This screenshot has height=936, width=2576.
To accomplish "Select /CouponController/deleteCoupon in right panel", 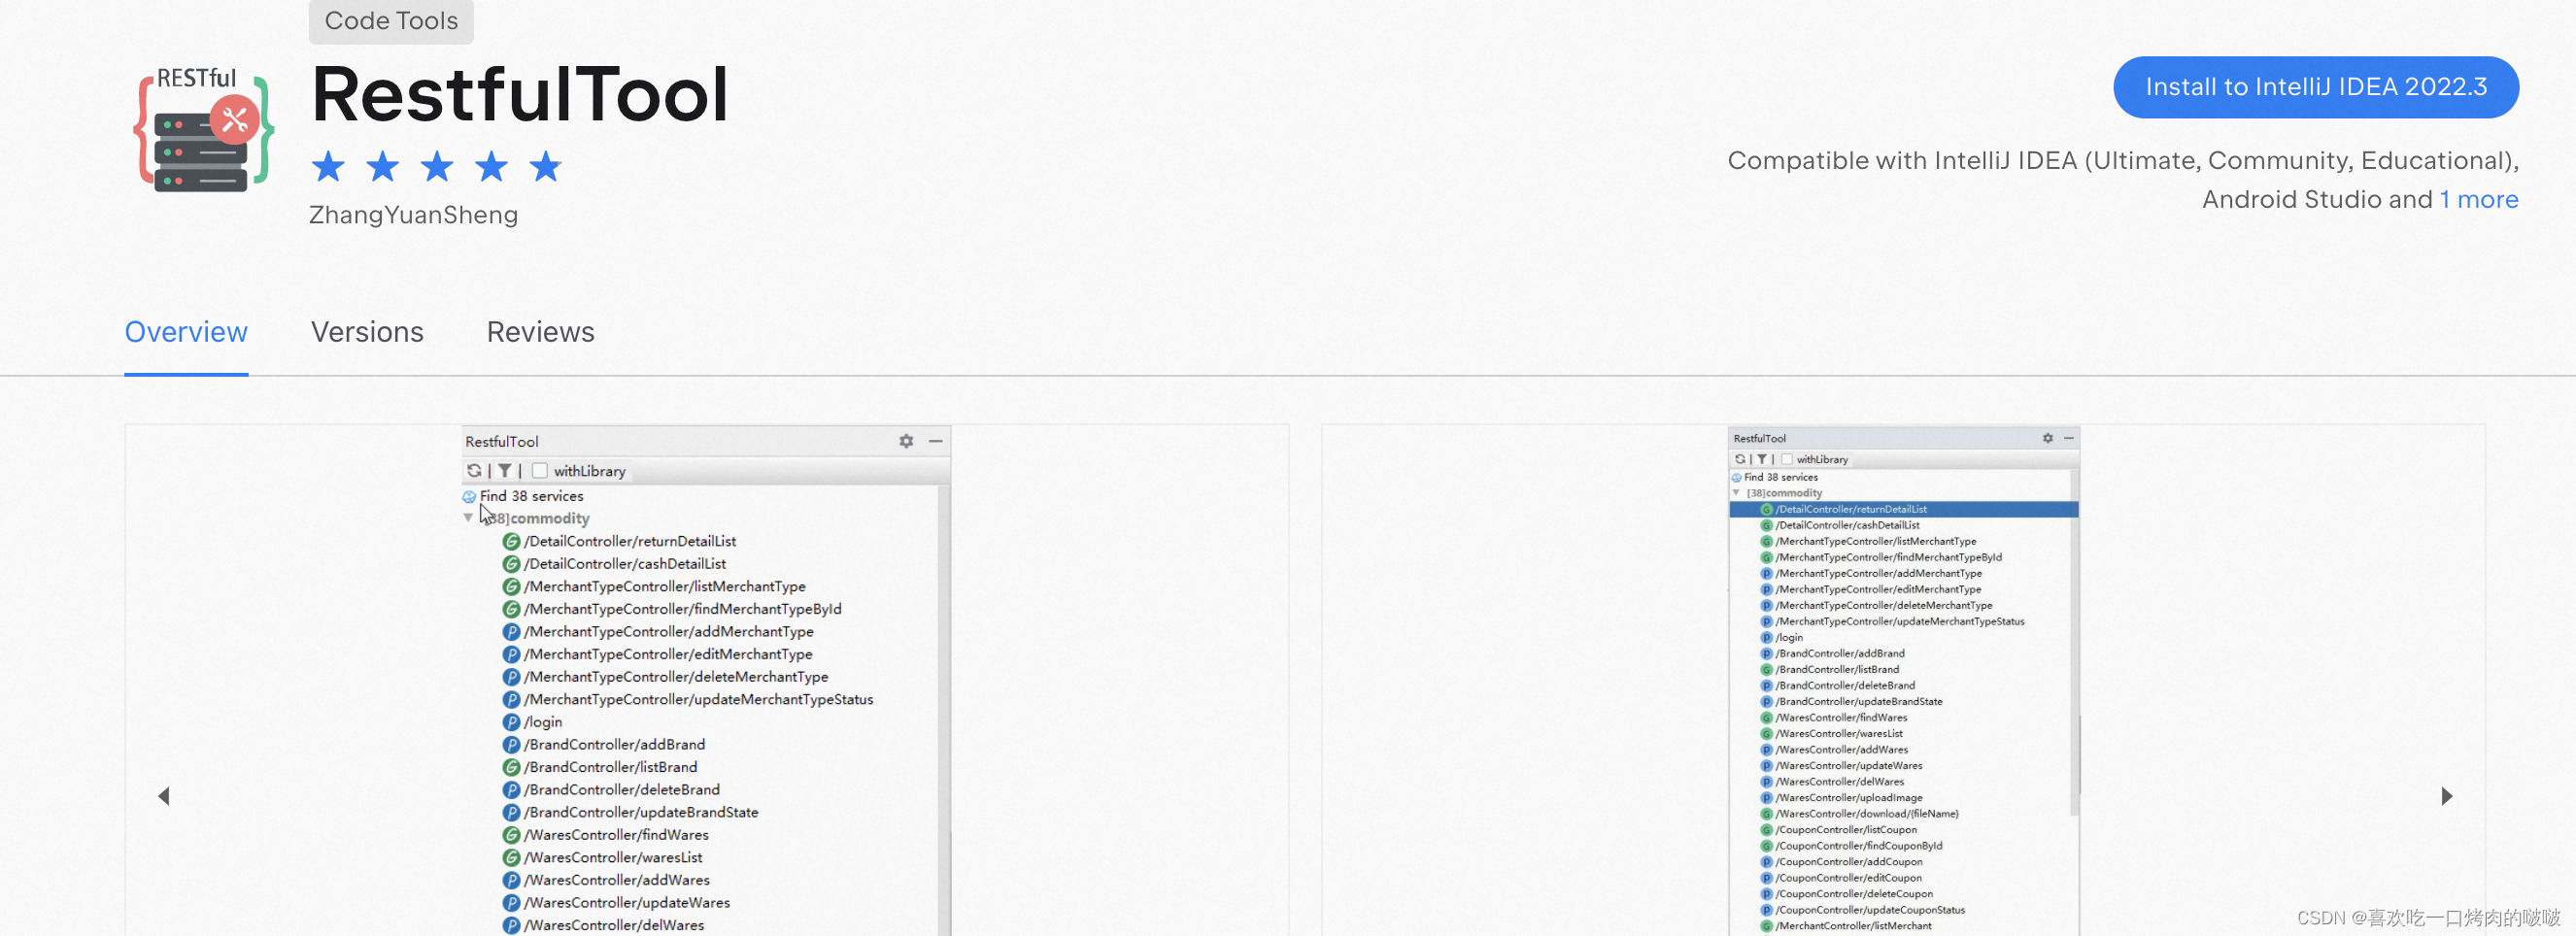I will click(x=1854, y=894).
